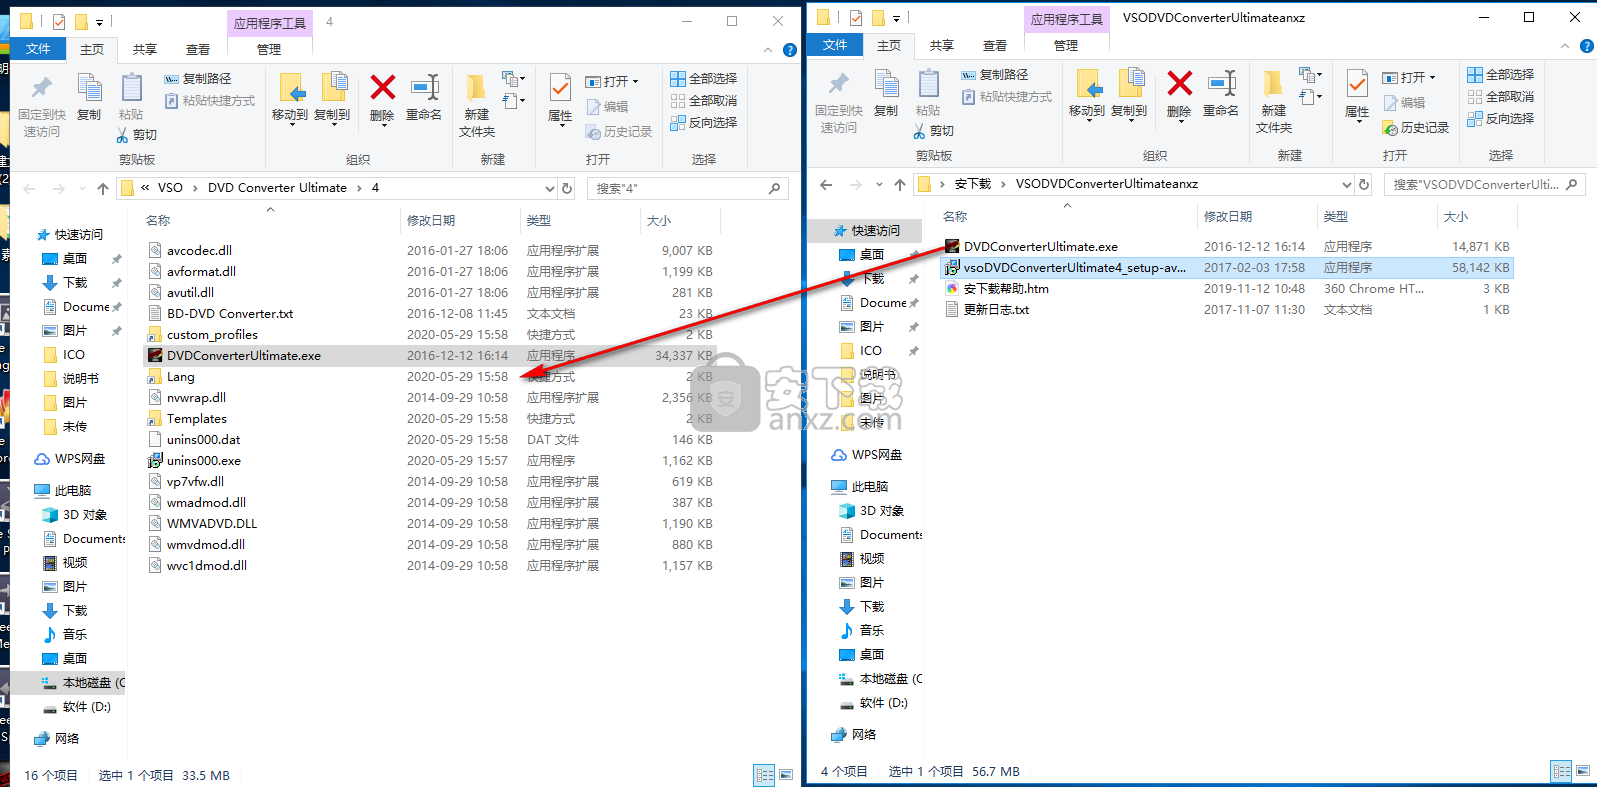Select DVDConverterUltimate.exe in the left window
Image resolution: width=1597 pixels, height=787 pixels.
[x=430, y=356]
